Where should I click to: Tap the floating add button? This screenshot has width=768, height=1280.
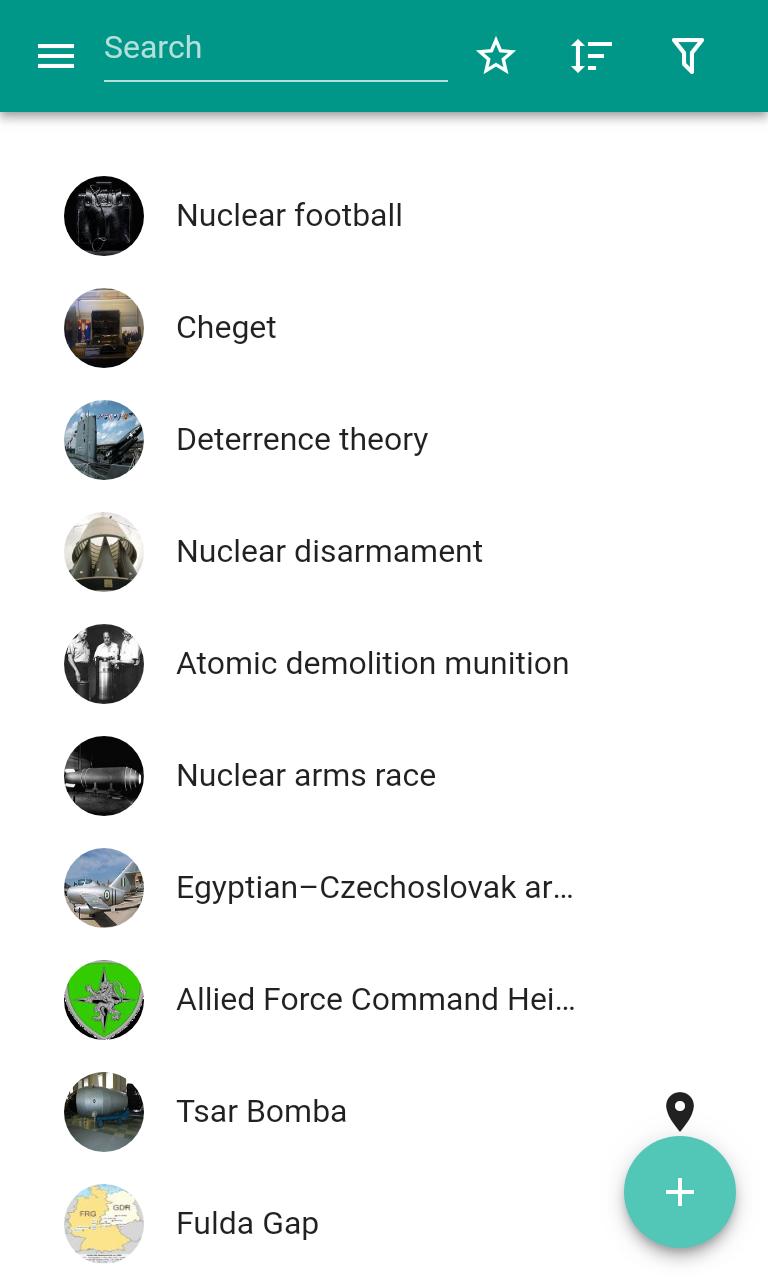(x=680, y=1192)
